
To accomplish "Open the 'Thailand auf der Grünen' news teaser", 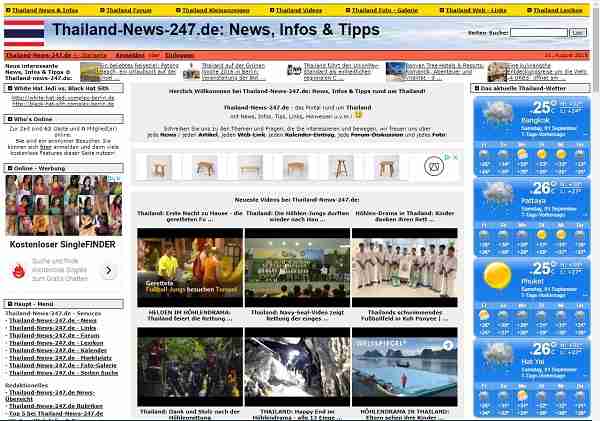I will [x=234, y=72].
